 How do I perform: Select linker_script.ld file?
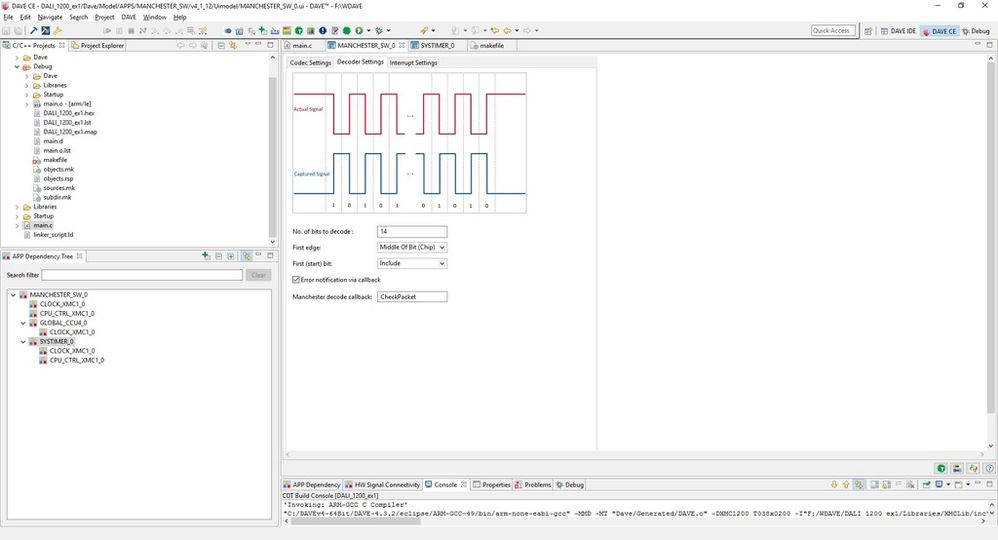point(53,235)
